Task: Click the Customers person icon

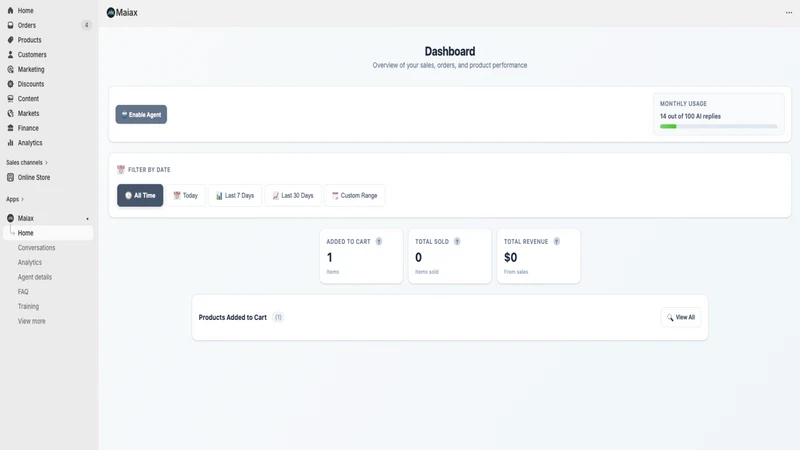Action: (x=10, y=55)
